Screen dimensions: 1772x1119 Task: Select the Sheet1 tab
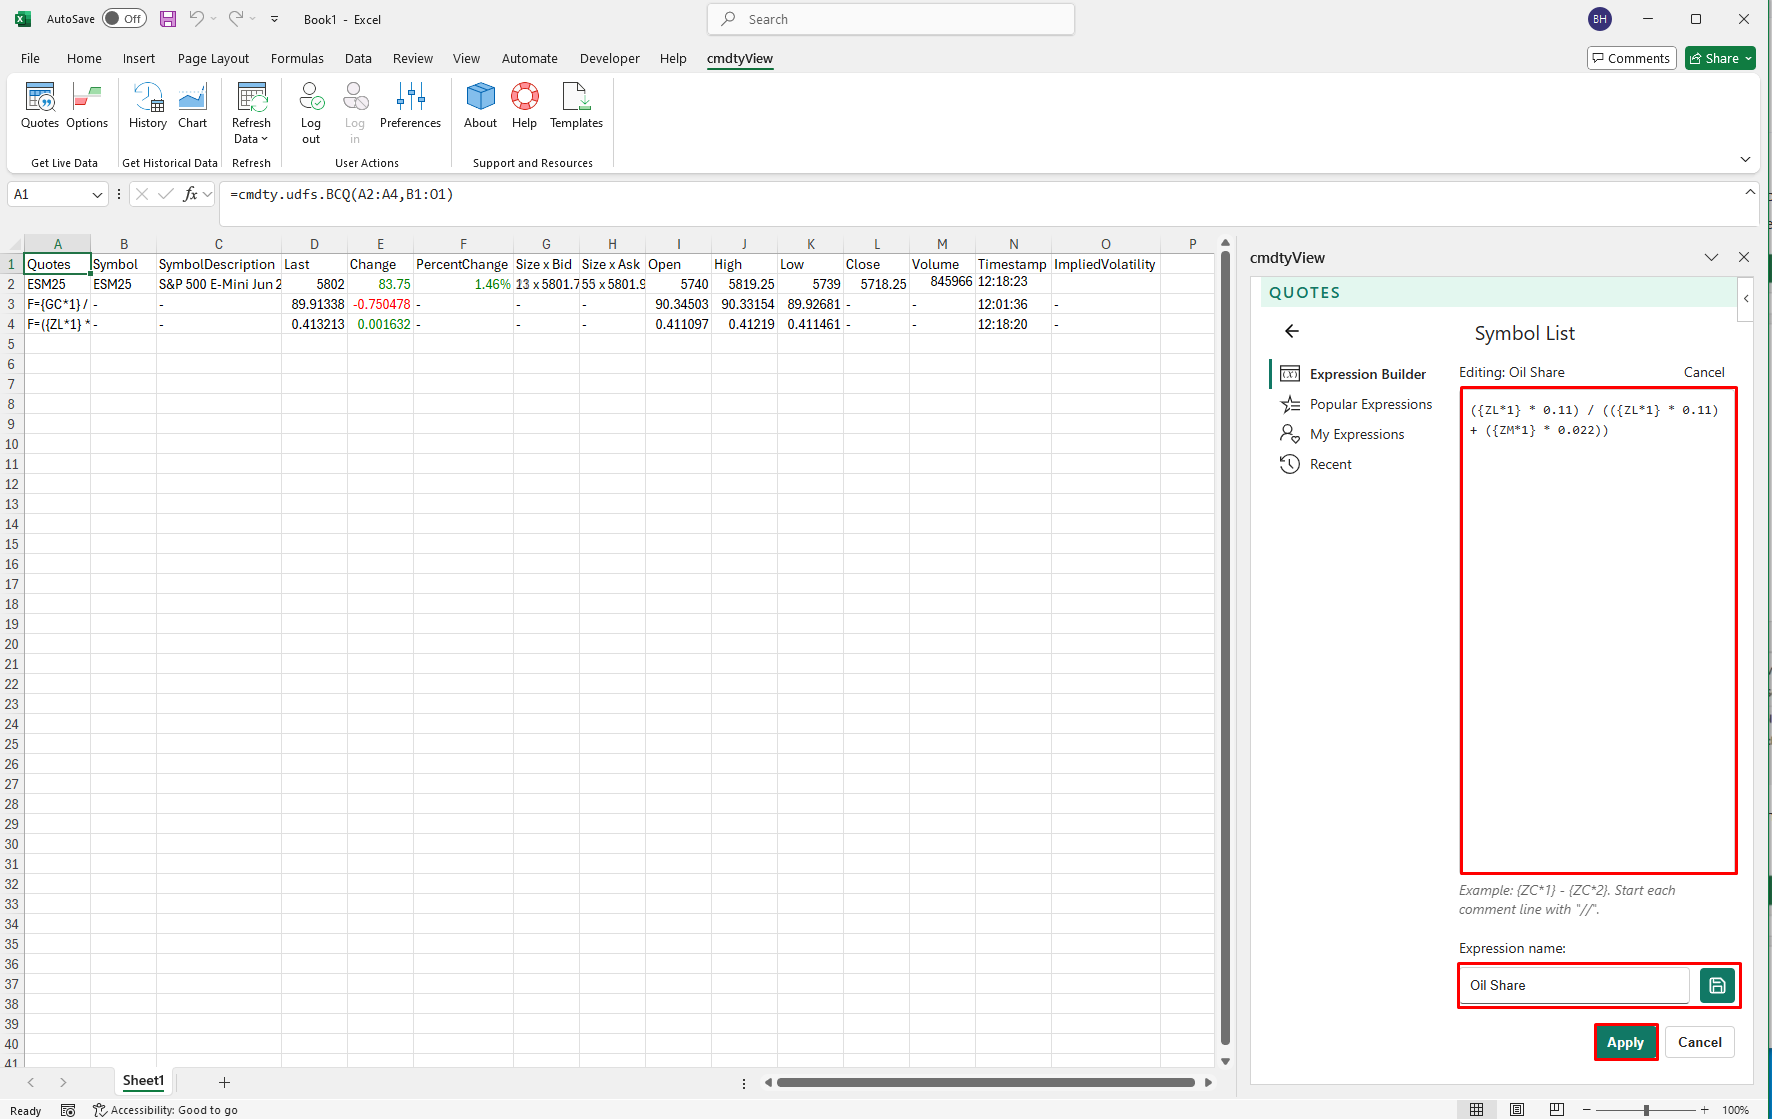143,1081
